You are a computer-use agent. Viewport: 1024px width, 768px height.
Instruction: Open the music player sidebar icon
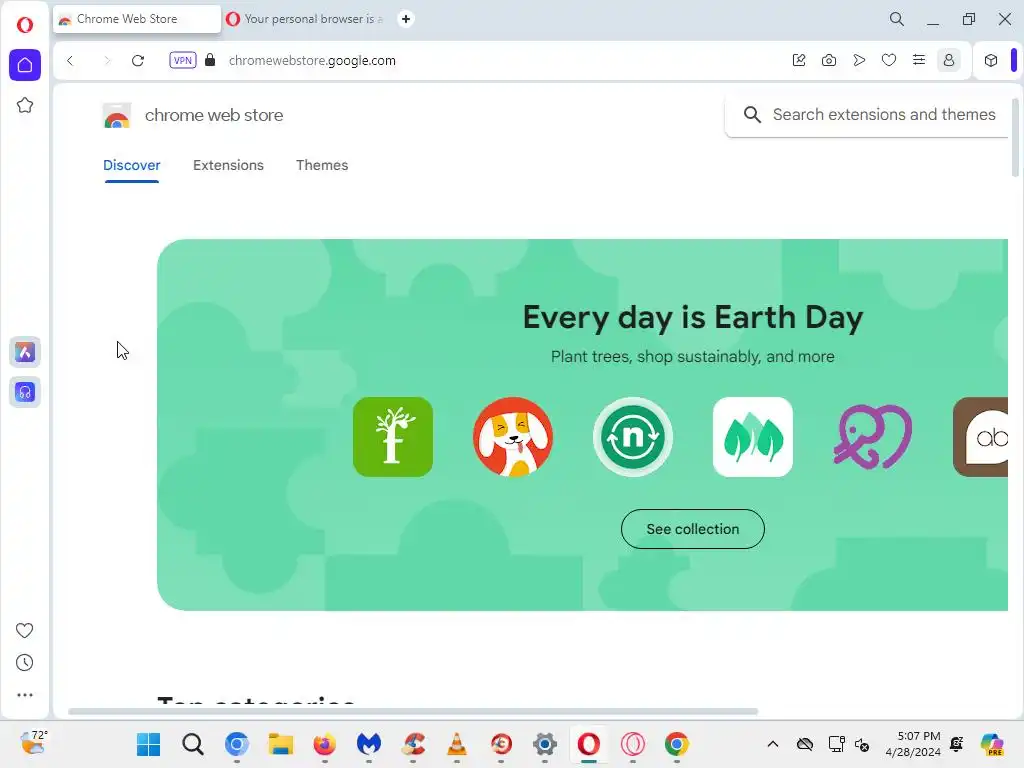coord(25,392)
